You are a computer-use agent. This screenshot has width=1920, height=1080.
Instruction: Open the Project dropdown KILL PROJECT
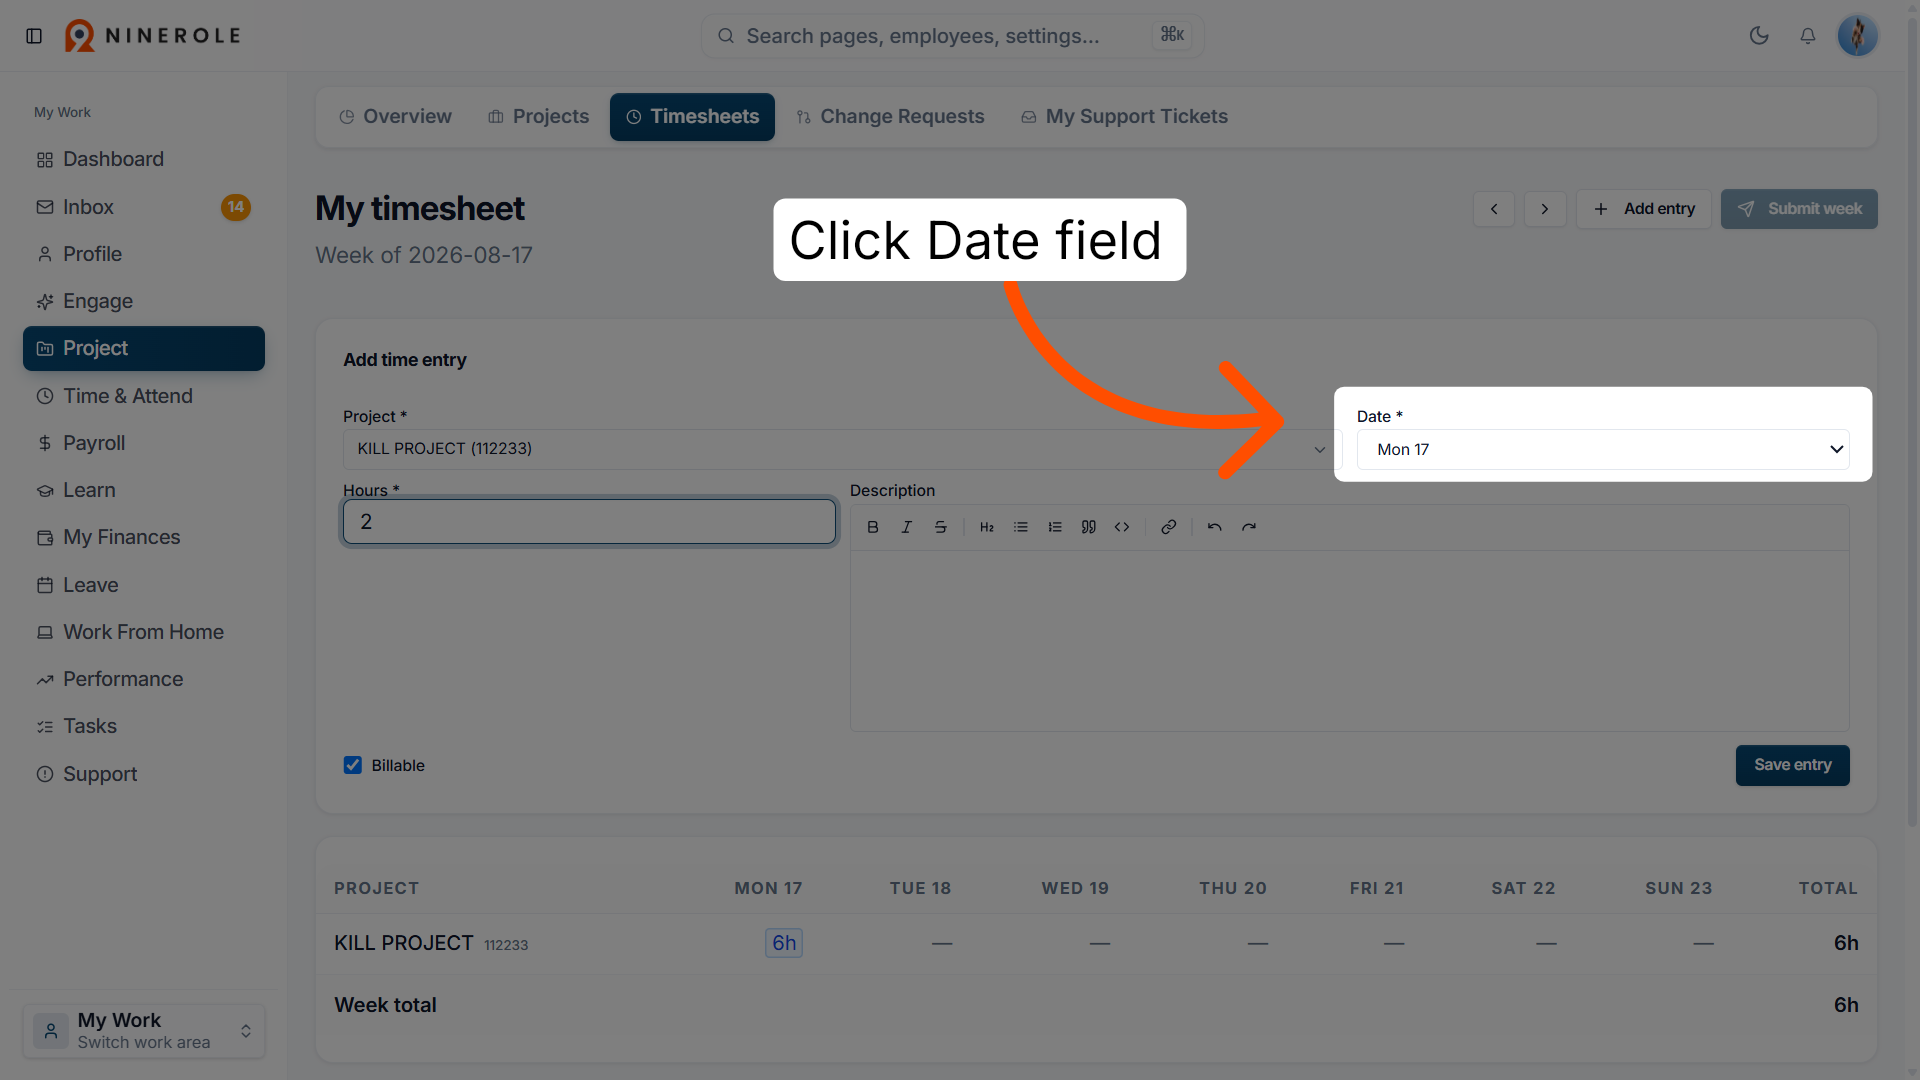point(840,449)
